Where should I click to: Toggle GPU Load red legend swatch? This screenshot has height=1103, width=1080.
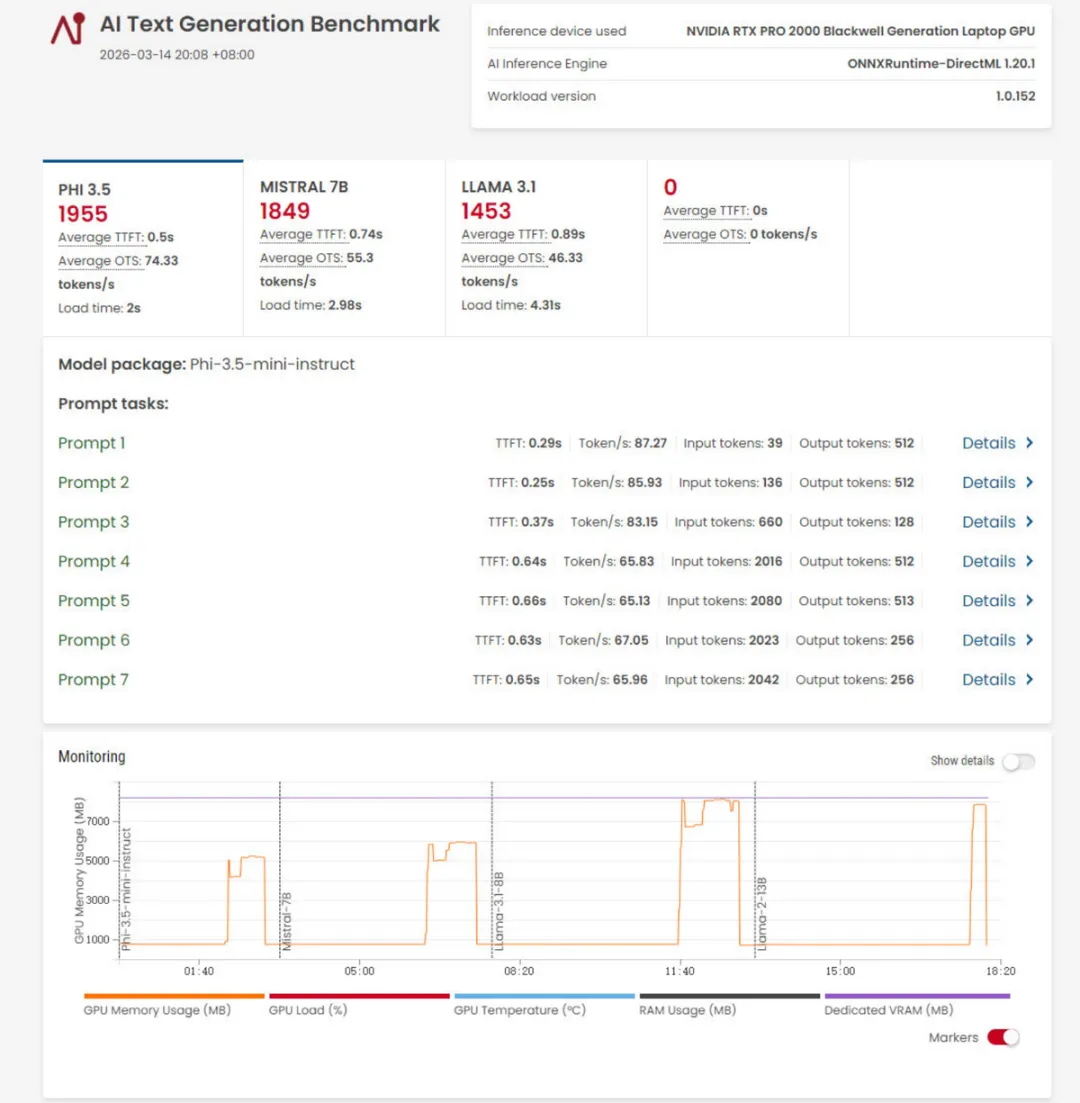pyautogui.click(x=359, y=996)
